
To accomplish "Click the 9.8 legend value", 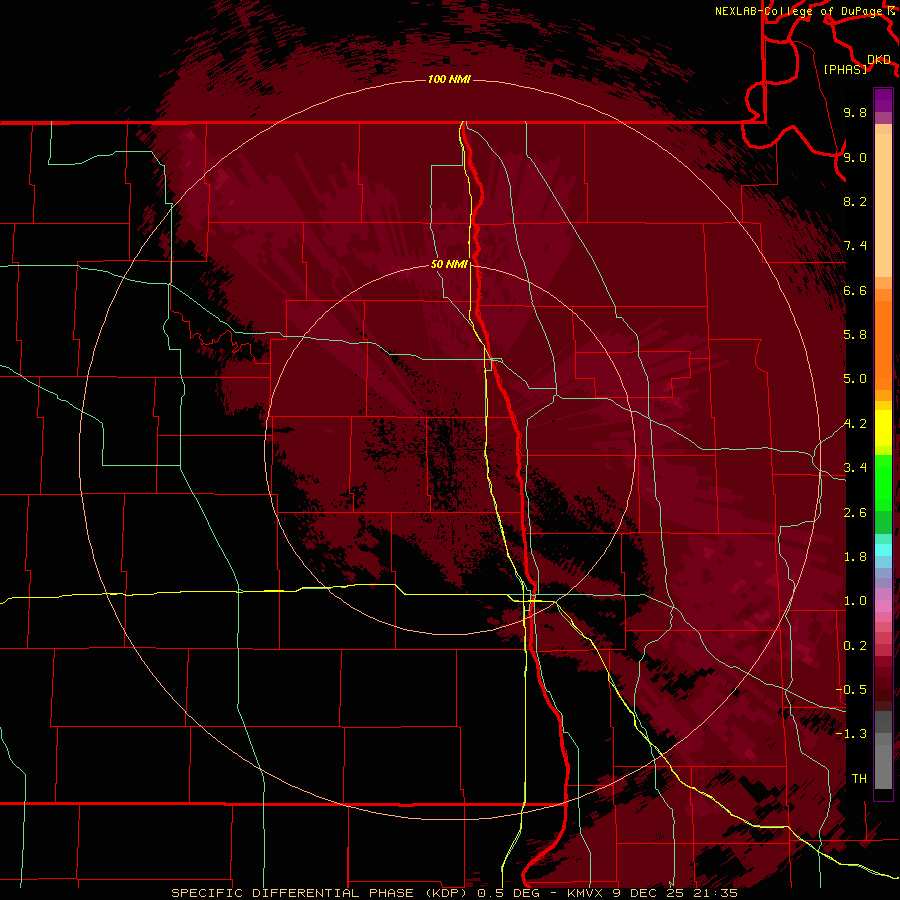I will tap(855, 112).
